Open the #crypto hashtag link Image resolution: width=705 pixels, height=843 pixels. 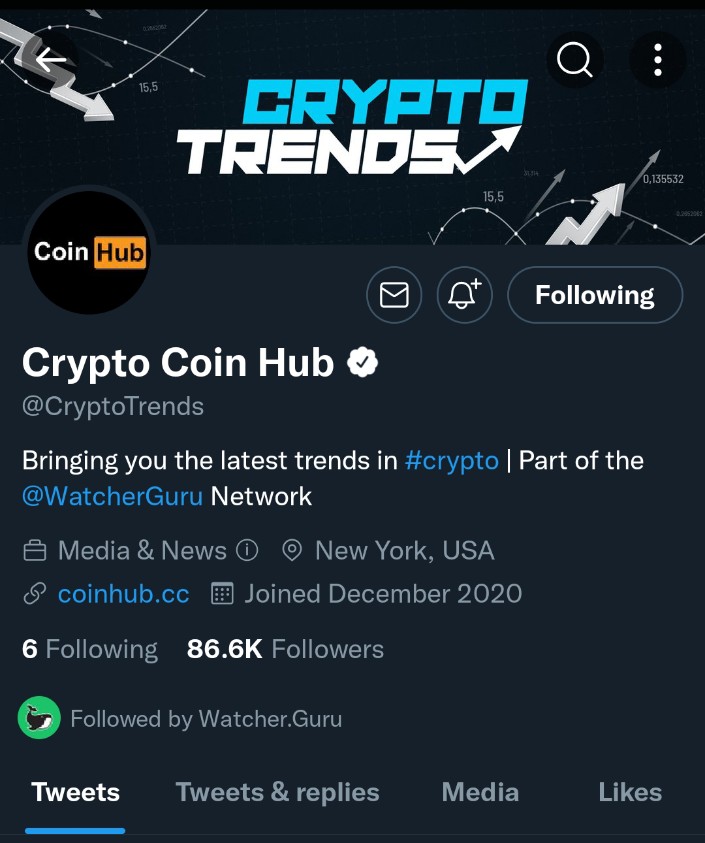tap(452, 461)
